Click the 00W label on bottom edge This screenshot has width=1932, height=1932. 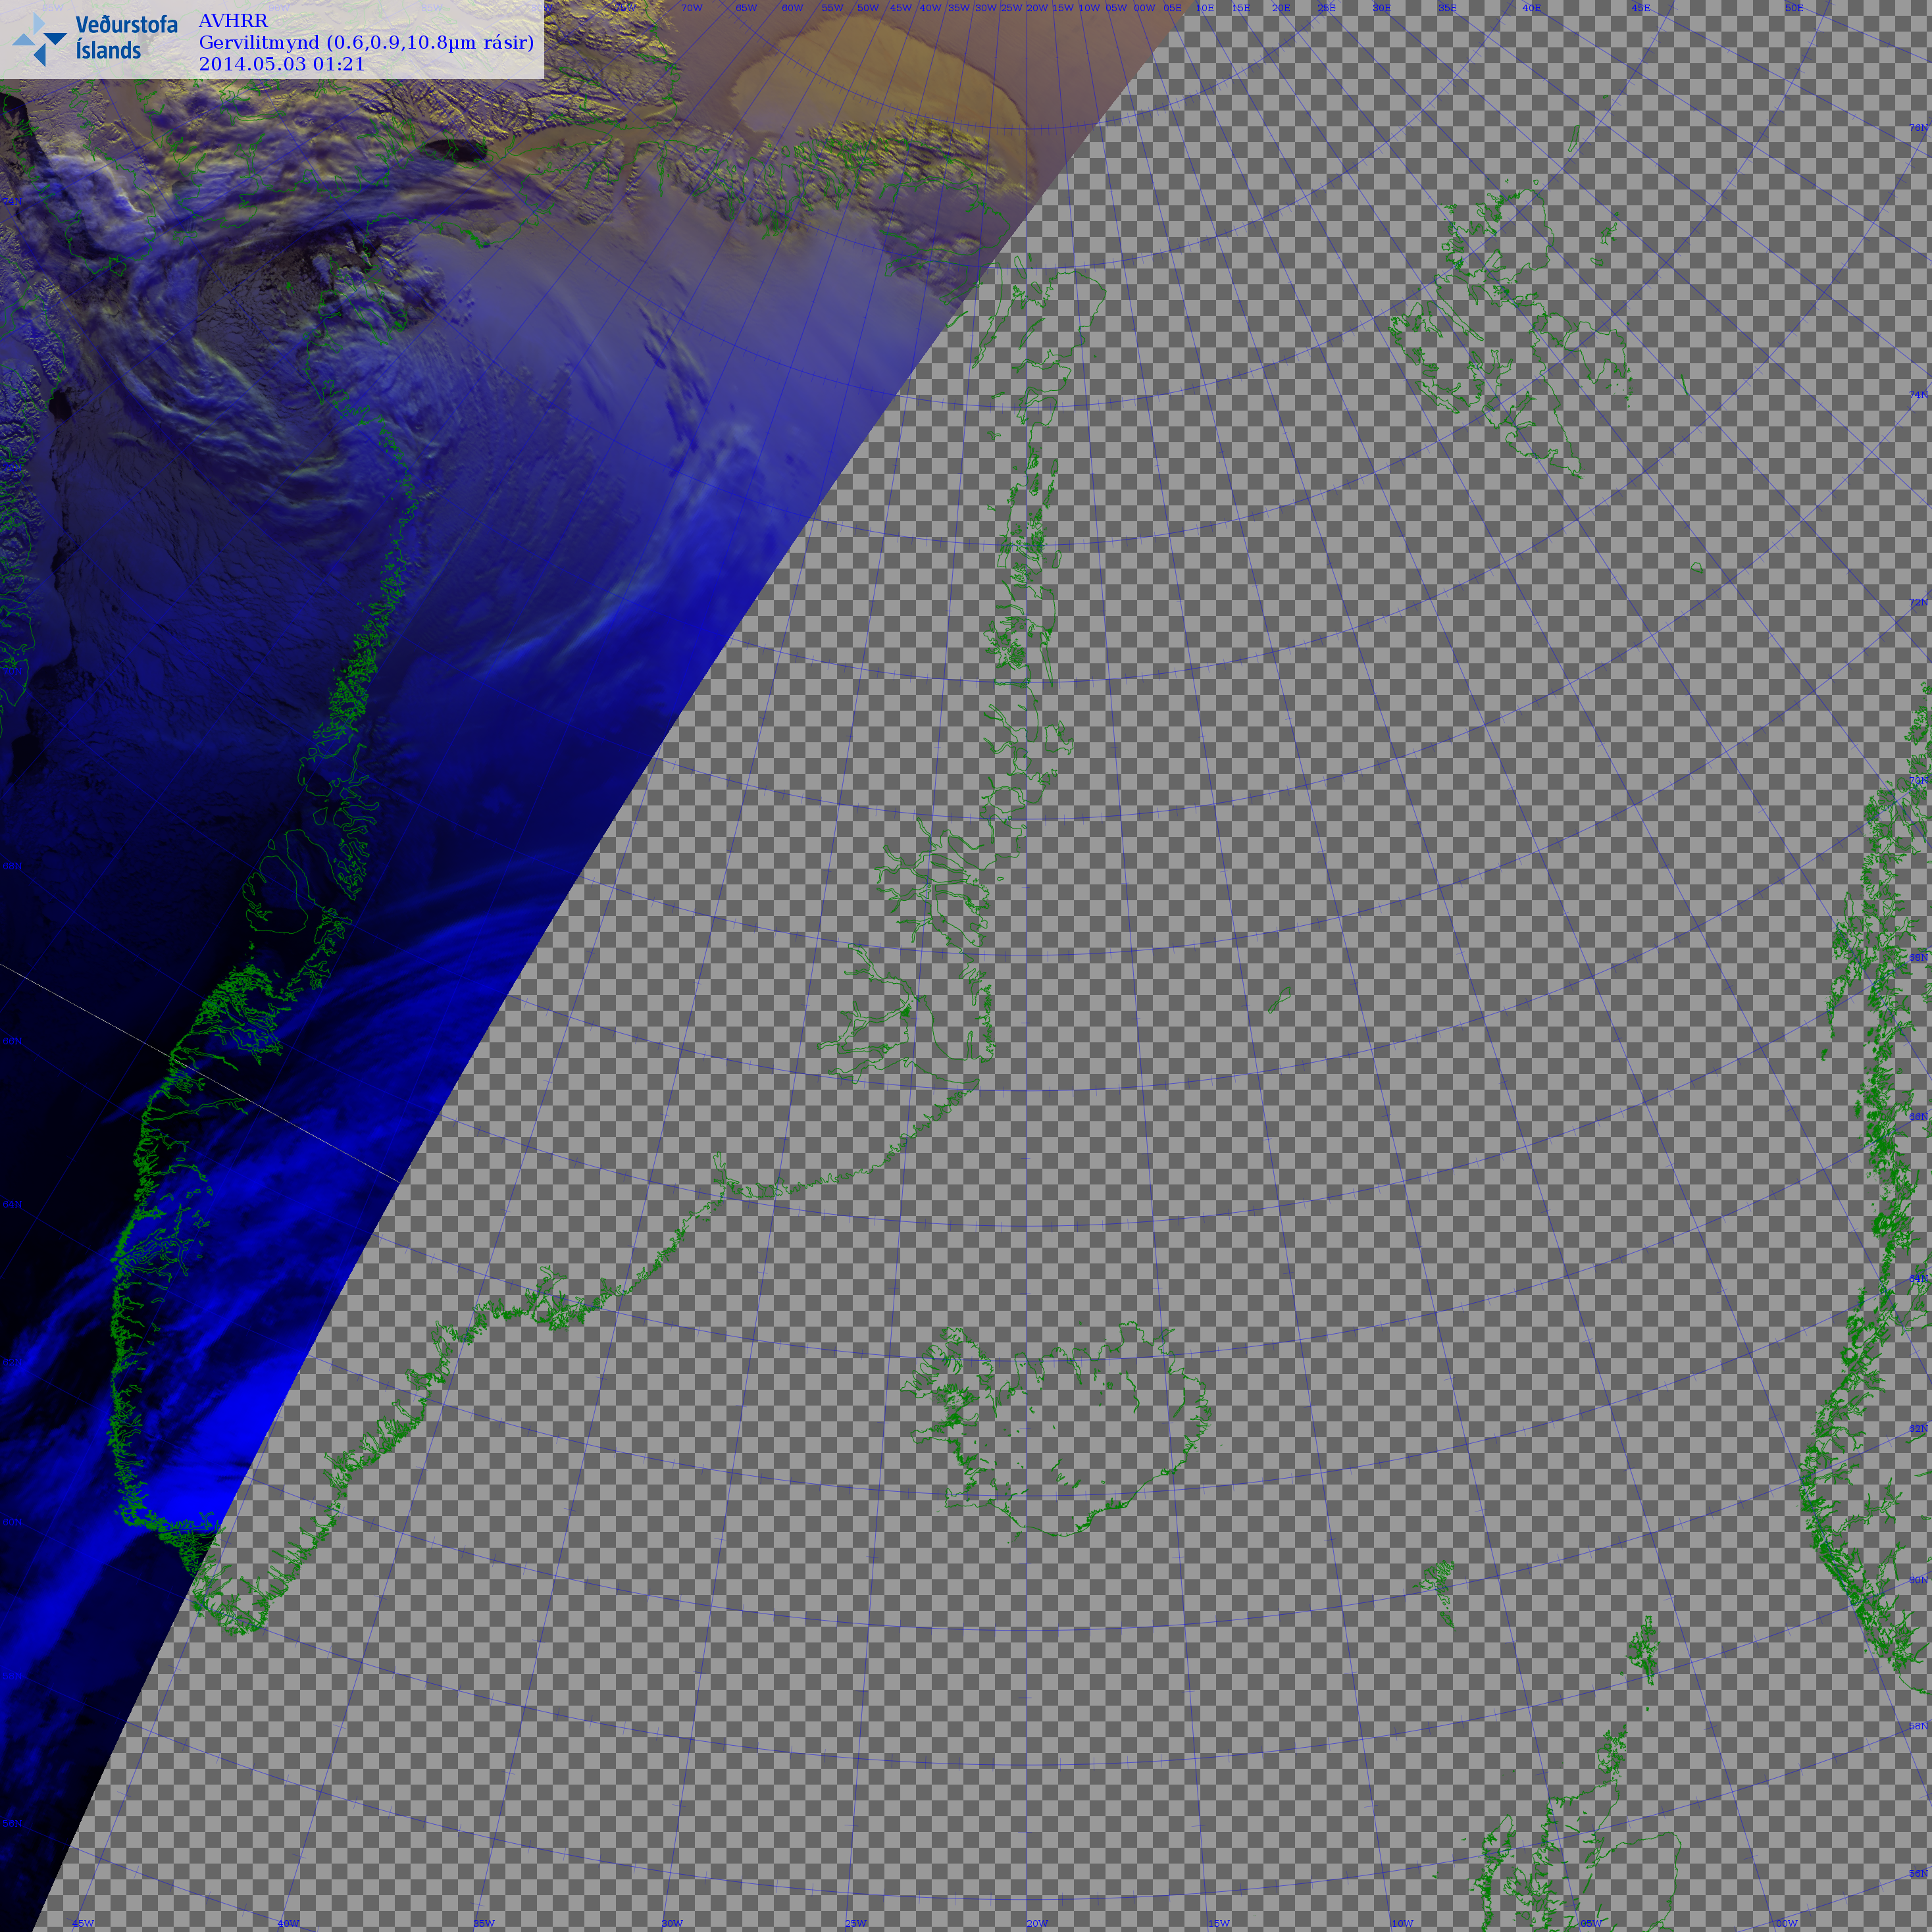pos(1786,1923)
